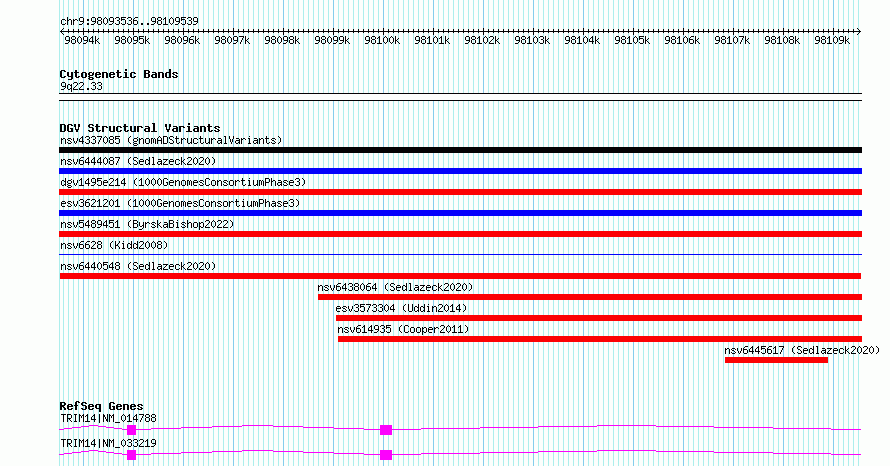
Task: Click the thin blue nsv6628 Kidd2008 line
Action: click(460, 255)
